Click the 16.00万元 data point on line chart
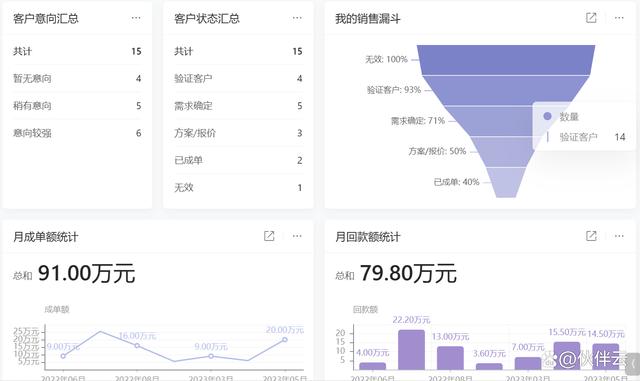 (x=137, y=345)
